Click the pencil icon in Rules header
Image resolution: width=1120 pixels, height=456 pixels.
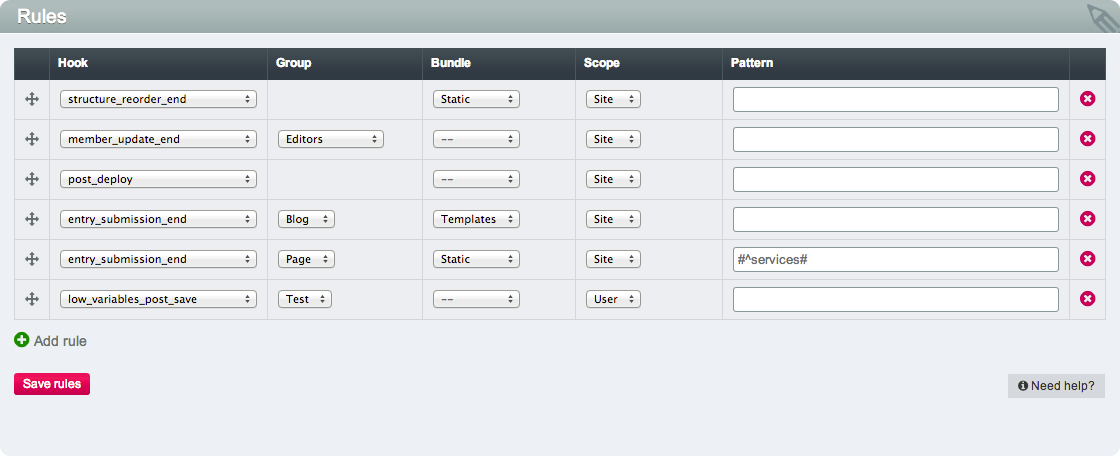pos(1100,17)
